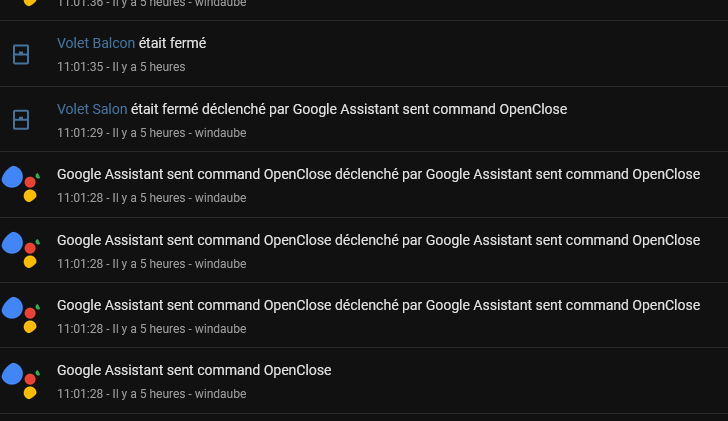Select the Google Assistant logo of the third identical OpenClose entry

pos(21,315)
